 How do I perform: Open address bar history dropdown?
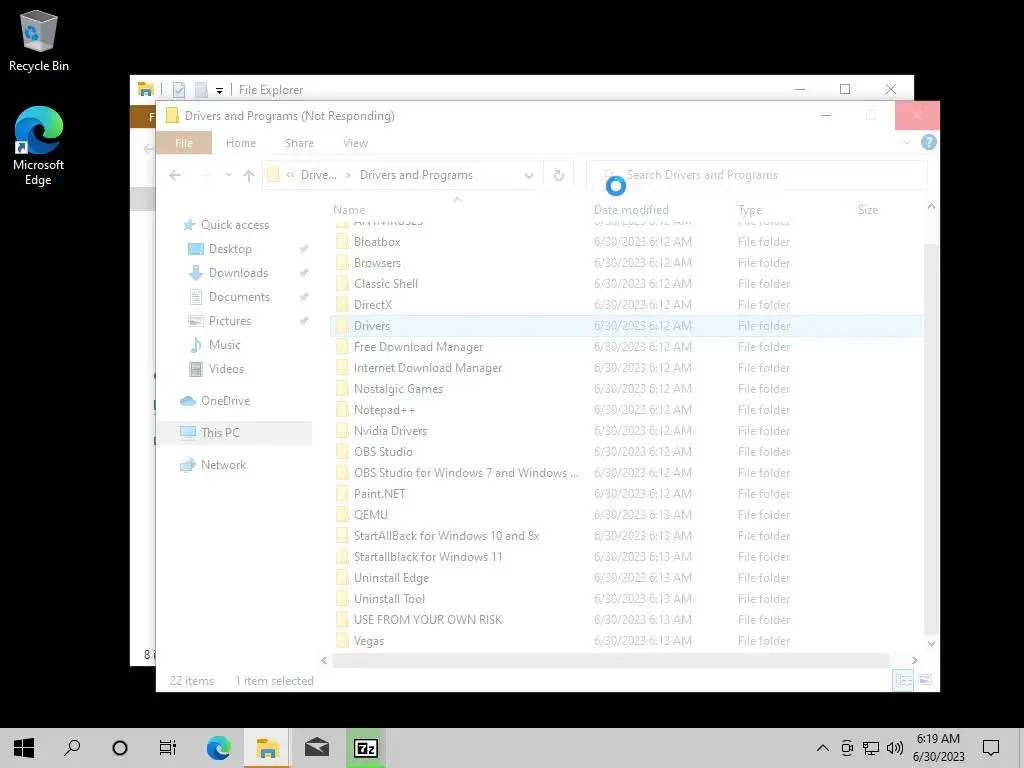click(x=528, y=175)
